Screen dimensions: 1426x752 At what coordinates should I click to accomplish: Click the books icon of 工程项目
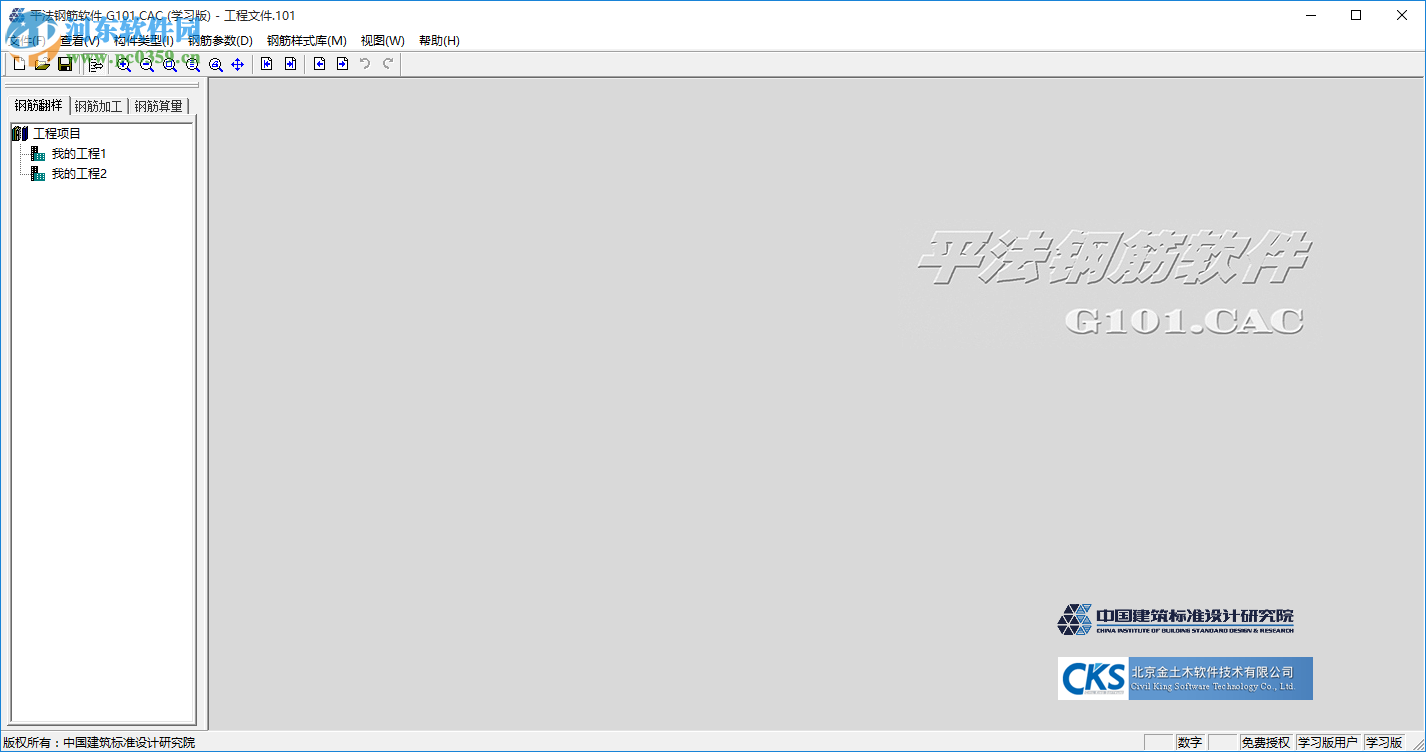[20, 133]
